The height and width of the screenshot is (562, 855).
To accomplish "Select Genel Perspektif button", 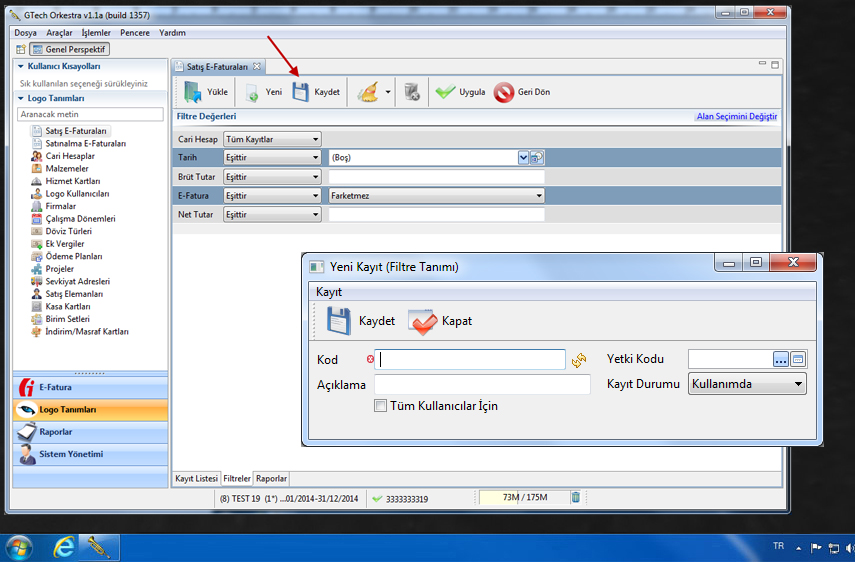I will [x=69, y=49].
